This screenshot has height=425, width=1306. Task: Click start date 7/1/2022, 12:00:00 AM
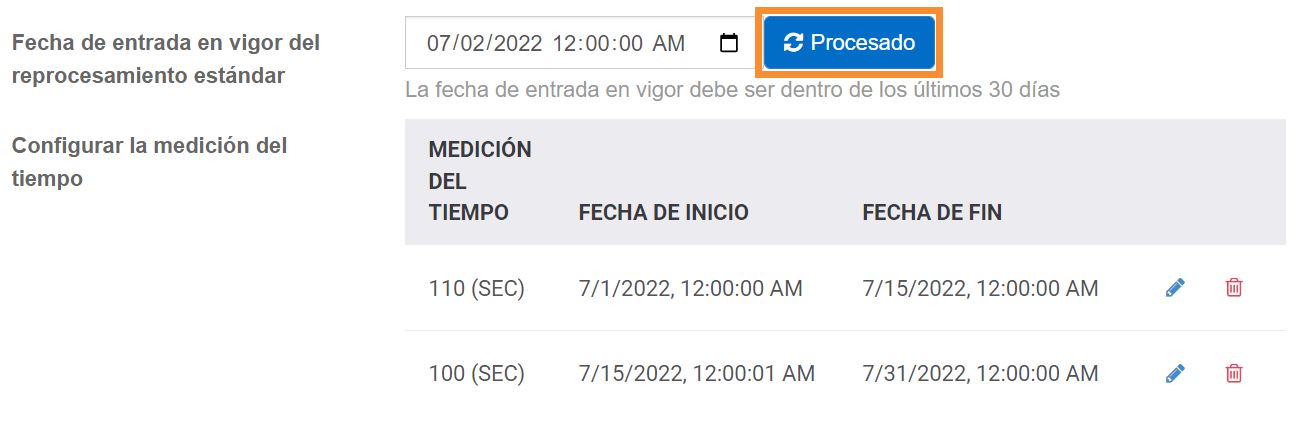[x=690, y=289]
